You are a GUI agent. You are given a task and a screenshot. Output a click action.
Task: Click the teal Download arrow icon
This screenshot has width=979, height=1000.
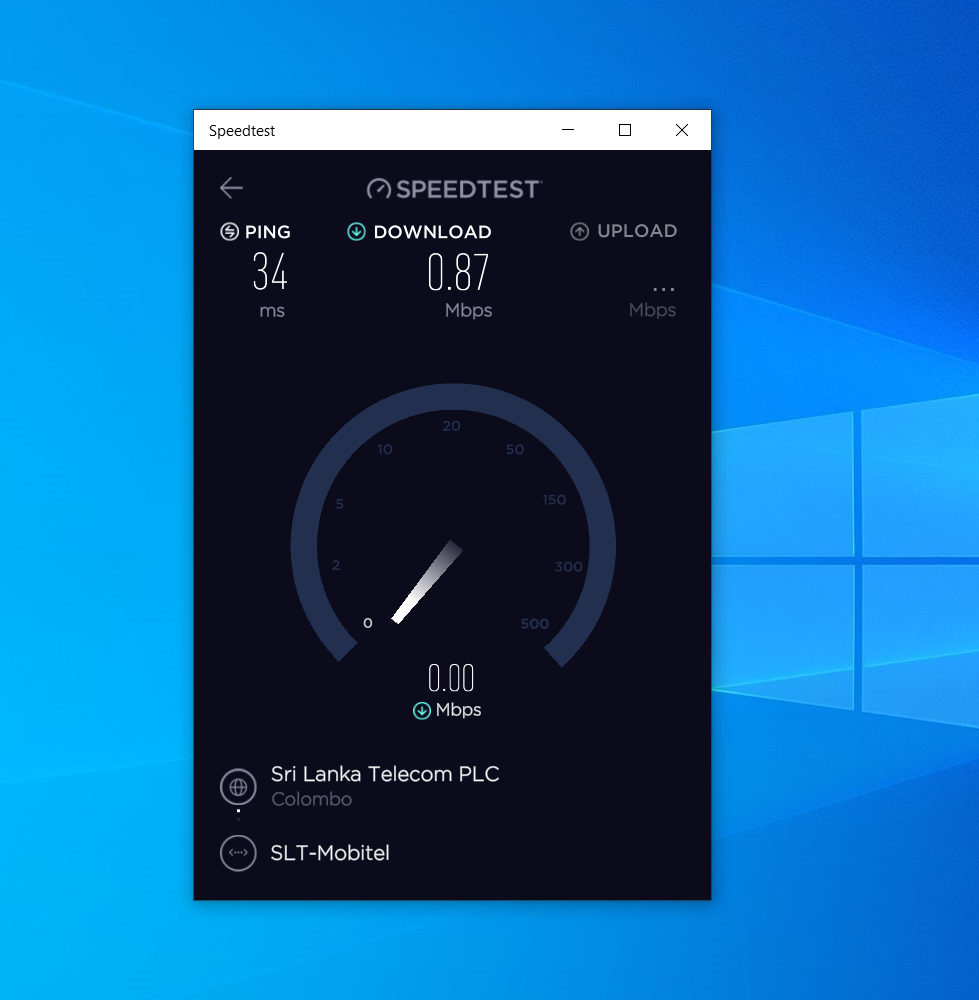click(357, 232)
